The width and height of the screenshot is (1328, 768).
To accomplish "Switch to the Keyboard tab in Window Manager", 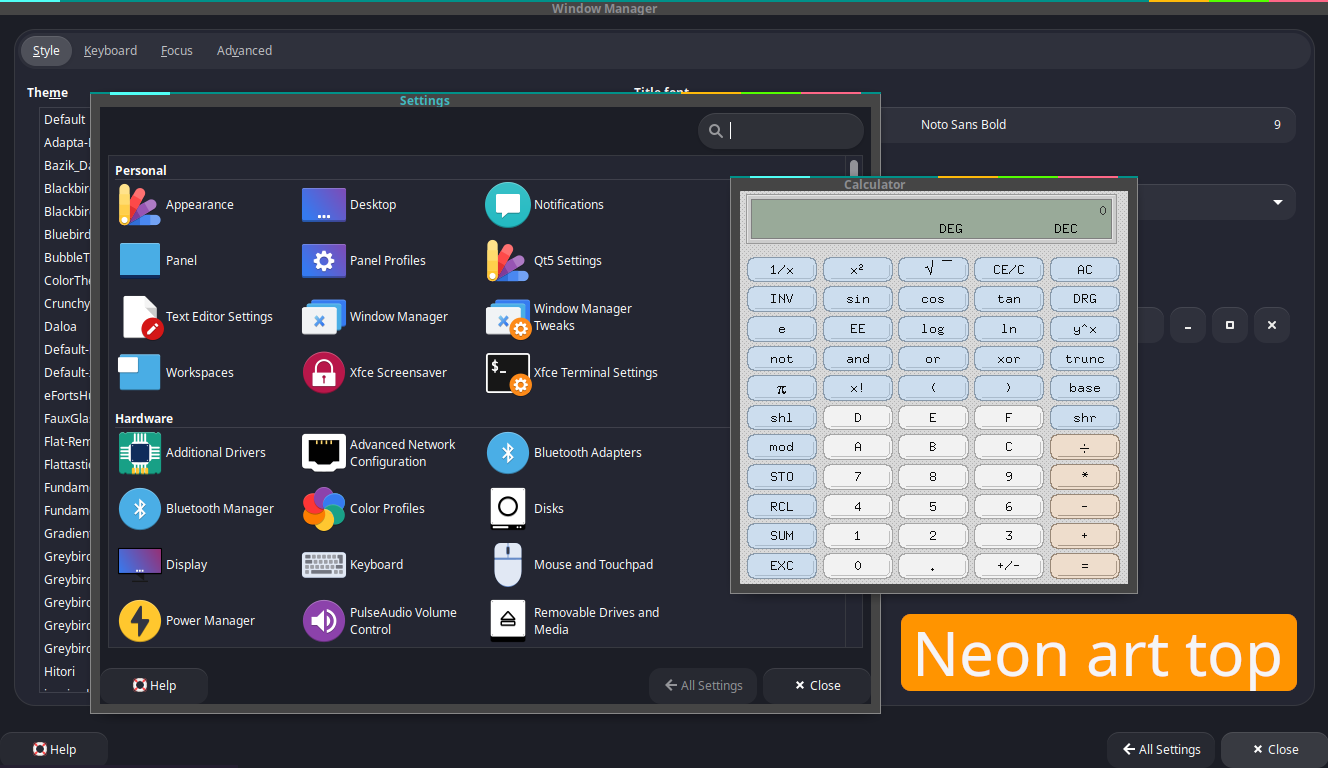I will click(110, 51).
